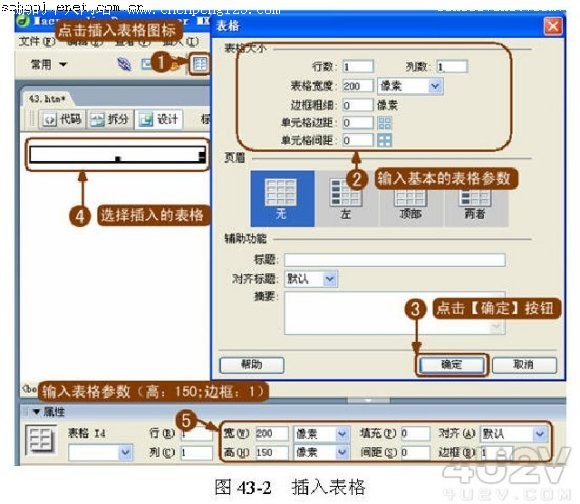Collapse the 属性 panel
This screenshot has width=580, height=504.
(x=36, y=412)
